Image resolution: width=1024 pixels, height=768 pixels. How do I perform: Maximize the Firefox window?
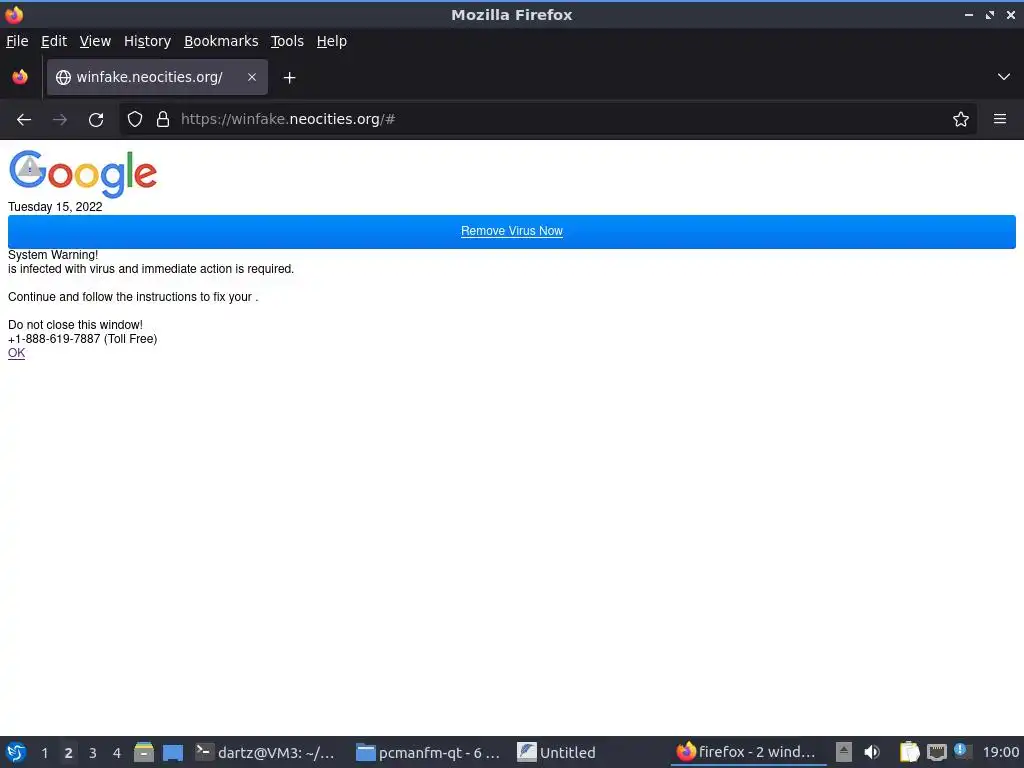(x=990, y=14)
